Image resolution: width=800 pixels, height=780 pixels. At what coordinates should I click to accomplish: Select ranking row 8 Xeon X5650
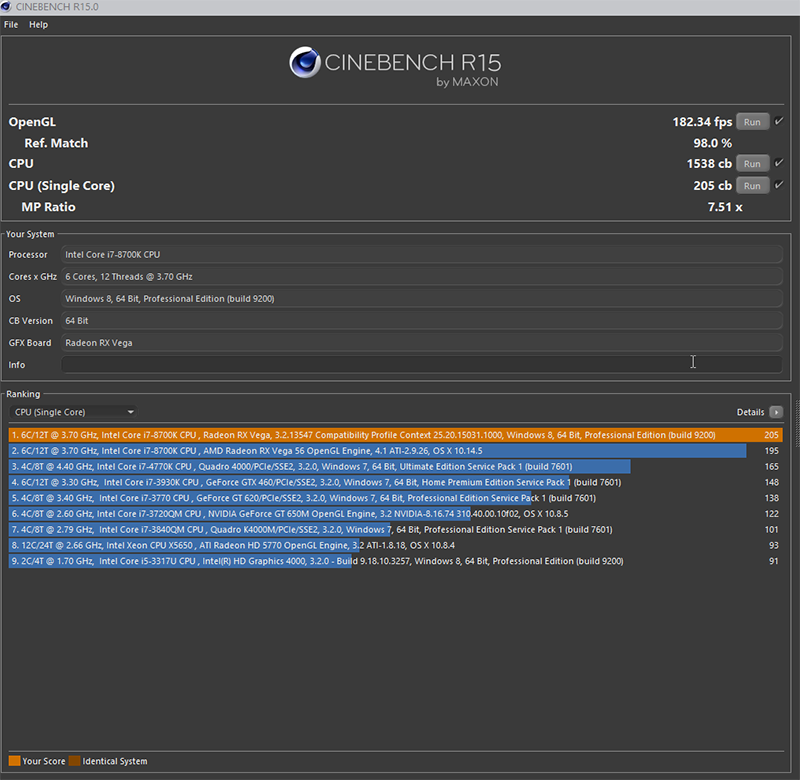click(395, 545)
